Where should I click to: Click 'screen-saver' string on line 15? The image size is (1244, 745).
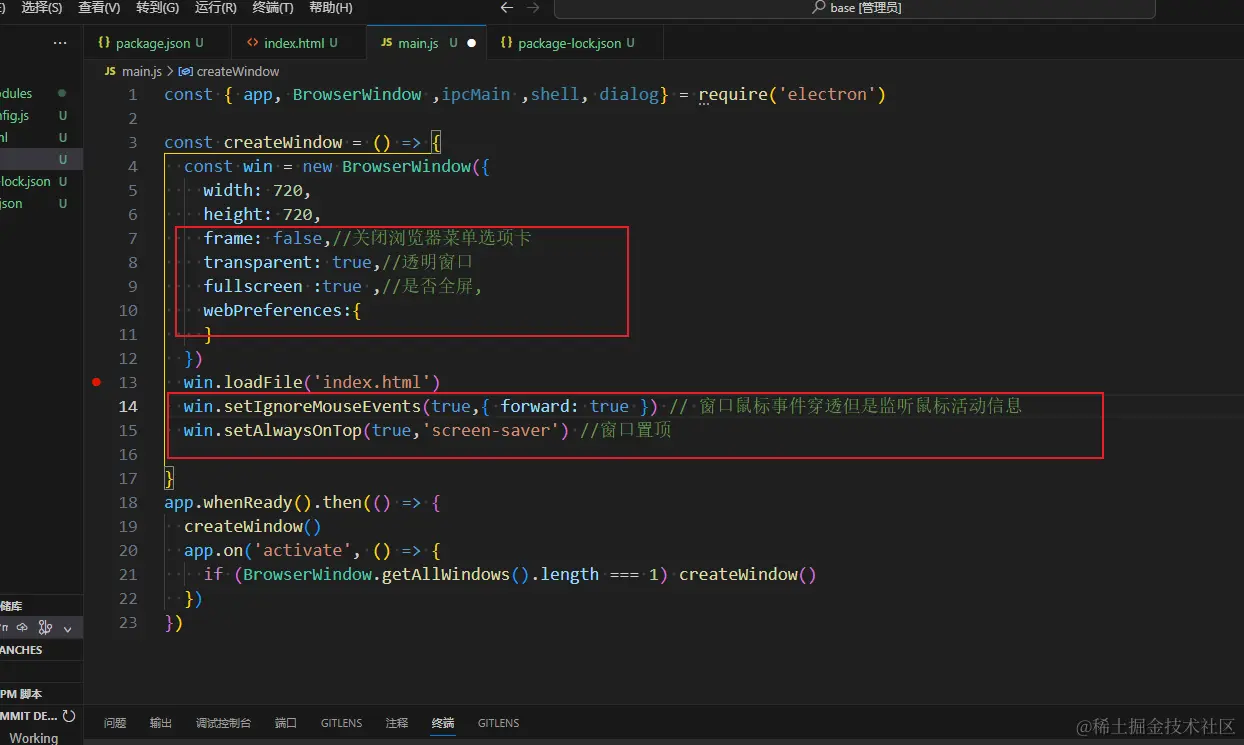490,430
